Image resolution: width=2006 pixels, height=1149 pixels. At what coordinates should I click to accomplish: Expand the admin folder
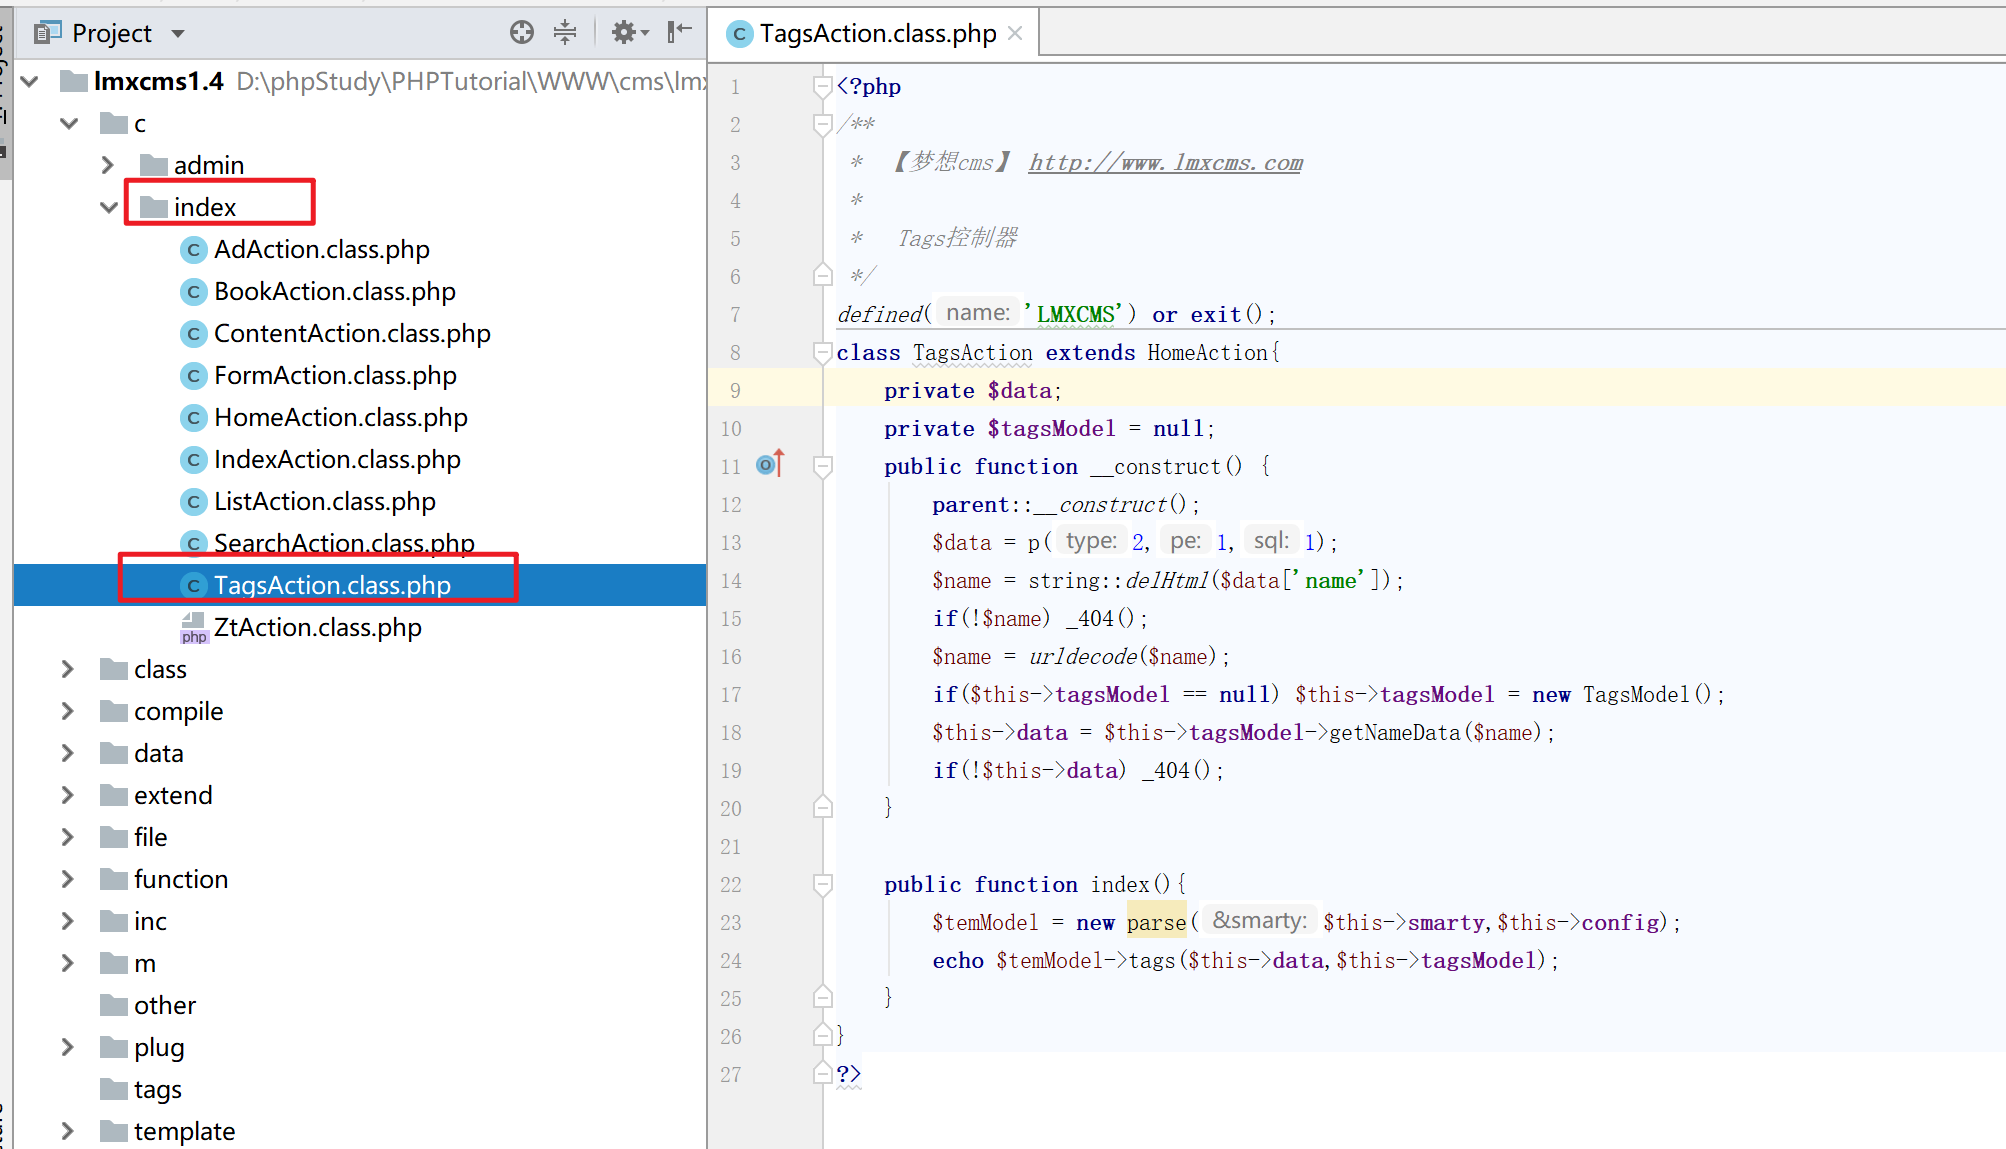click(x=108, y=165)
